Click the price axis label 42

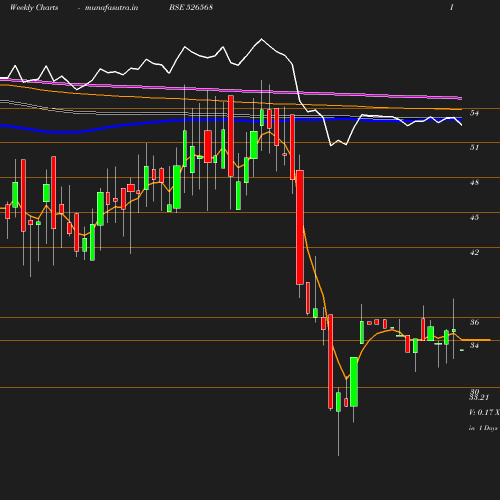[x=474, y=252]
